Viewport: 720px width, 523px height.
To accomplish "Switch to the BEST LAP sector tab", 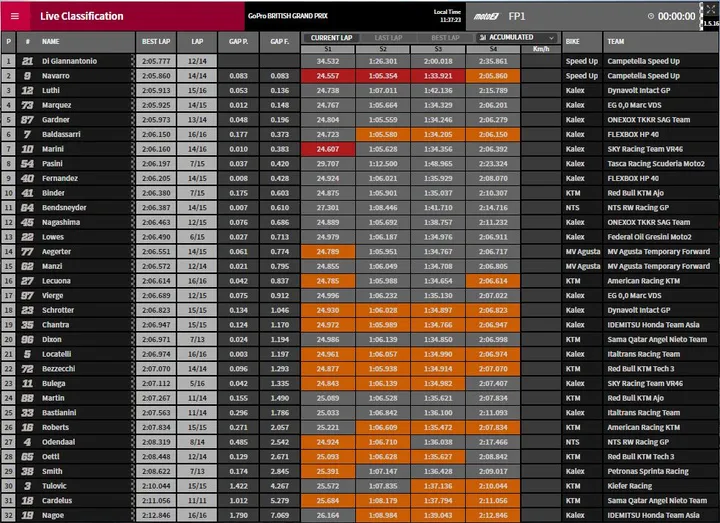I will point(445,38).
